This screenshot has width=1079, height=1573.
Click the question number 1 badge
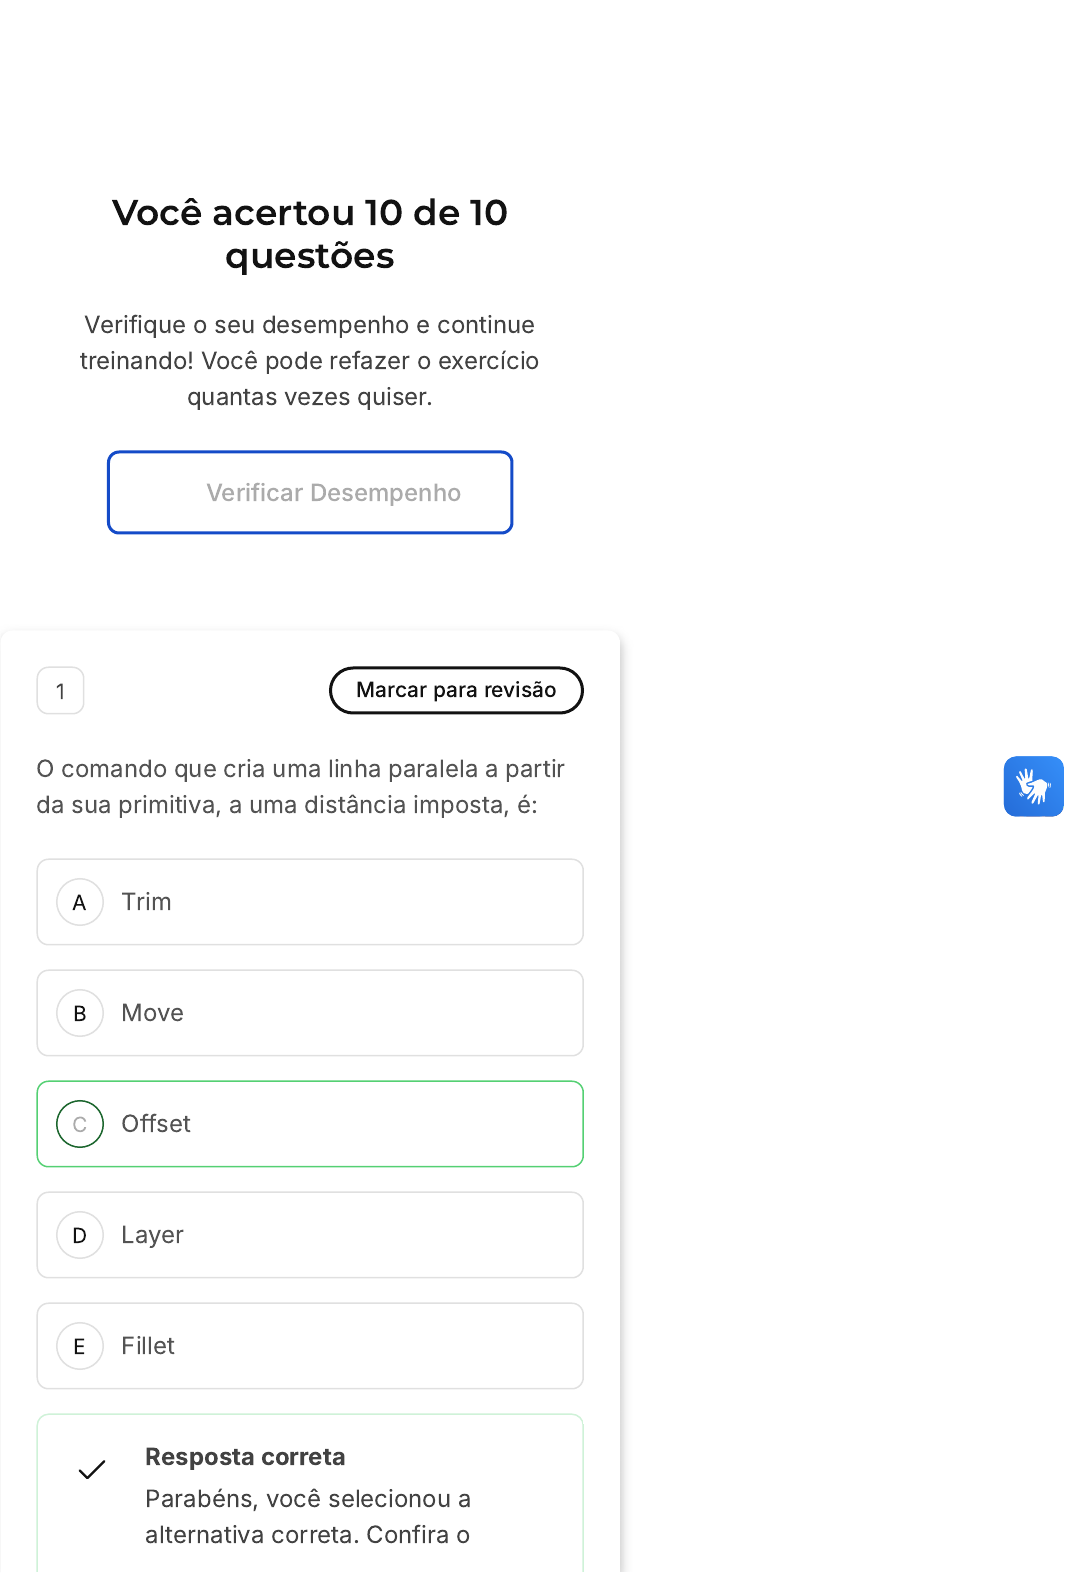click(x=60, y=691)
